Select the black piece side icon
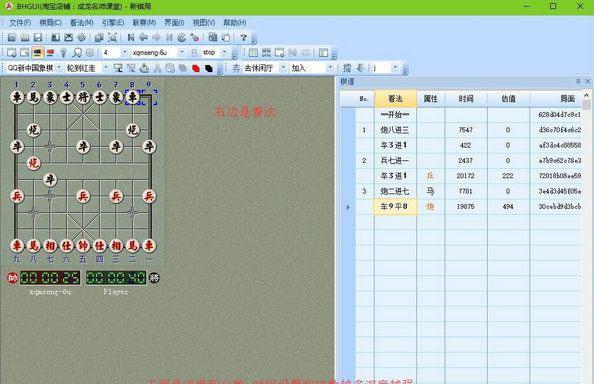 [209, 68]
